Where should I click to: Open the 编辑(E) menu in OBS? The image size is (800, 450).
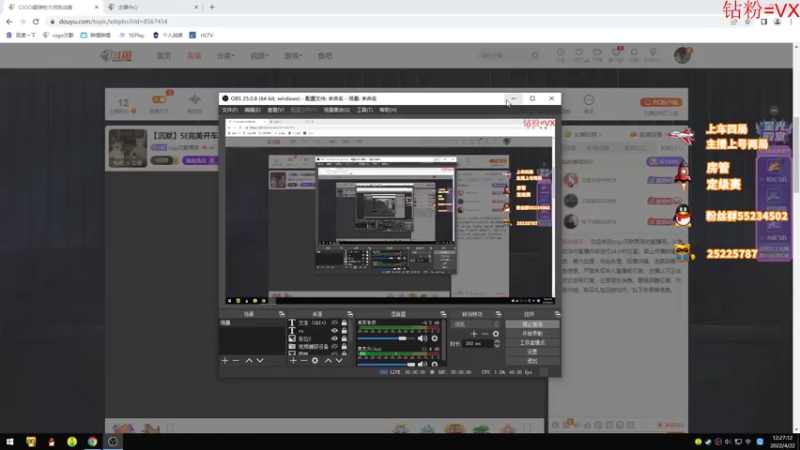coord(252,110)
